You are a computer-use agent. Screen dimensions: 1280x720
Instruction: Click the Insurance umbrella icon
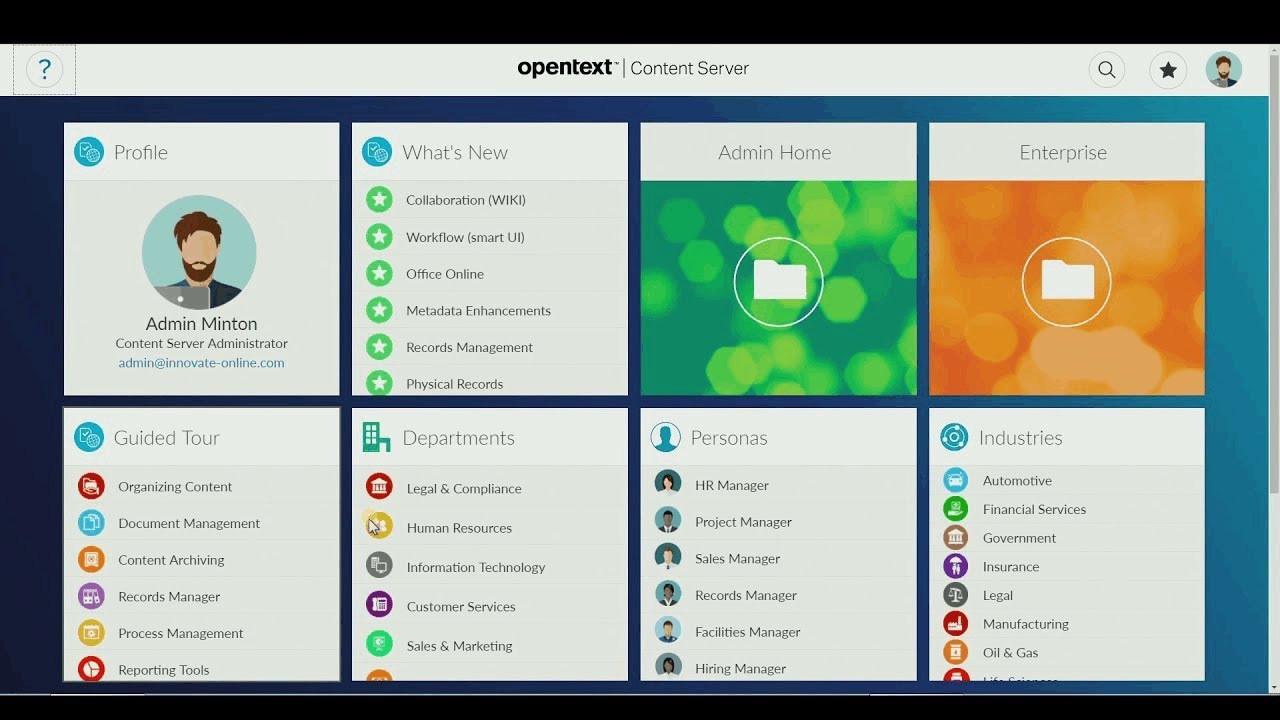[x=956, y=566]
